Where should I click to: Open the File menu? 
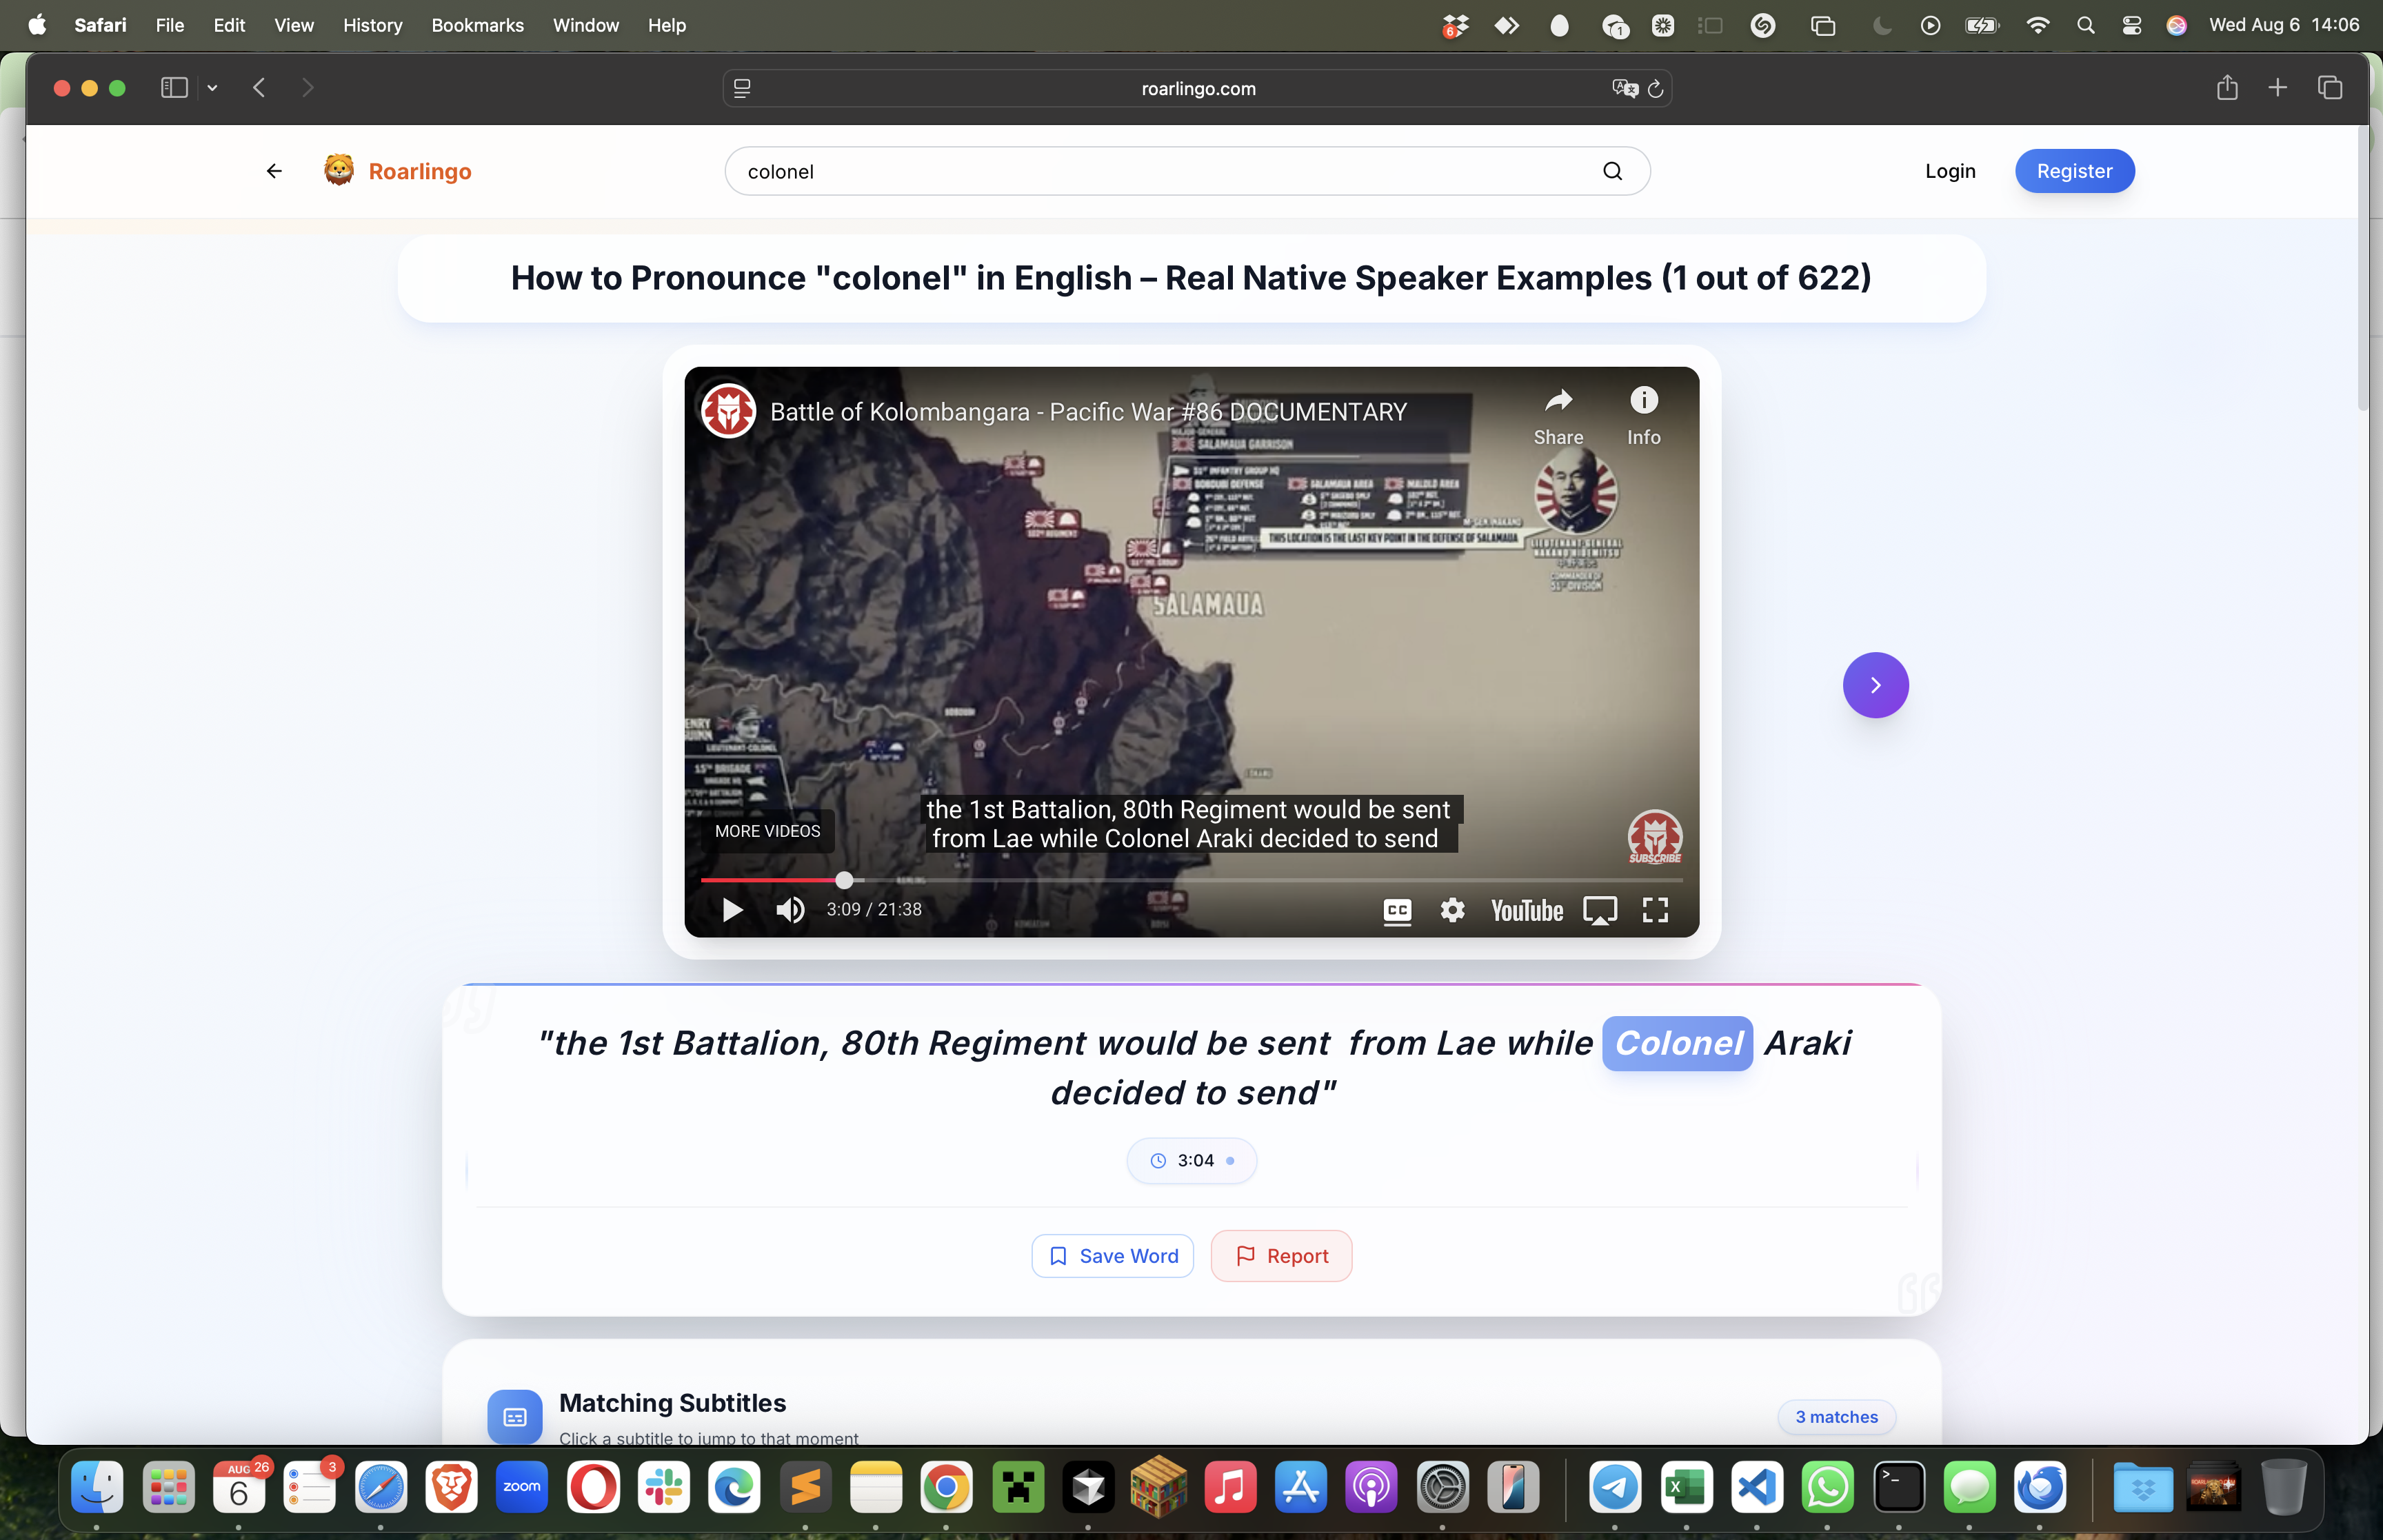point(170,25)
